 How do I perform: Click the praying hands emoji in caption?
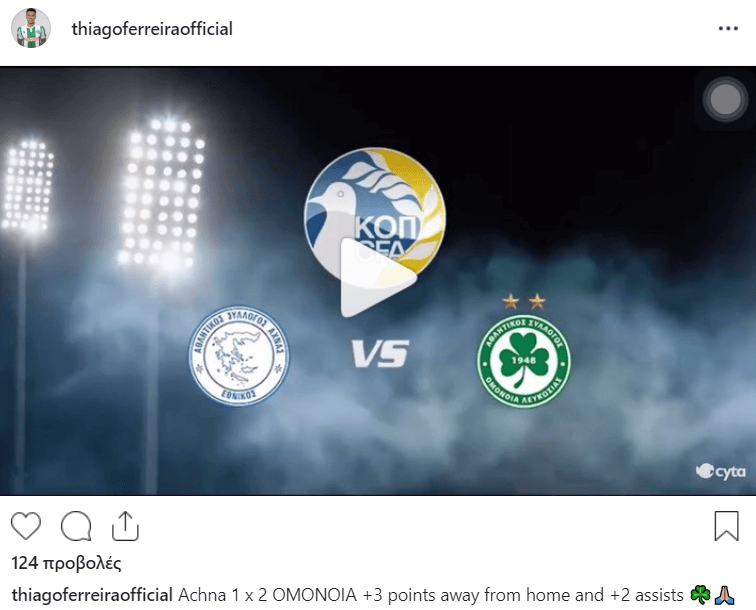(x=725, y=595)
